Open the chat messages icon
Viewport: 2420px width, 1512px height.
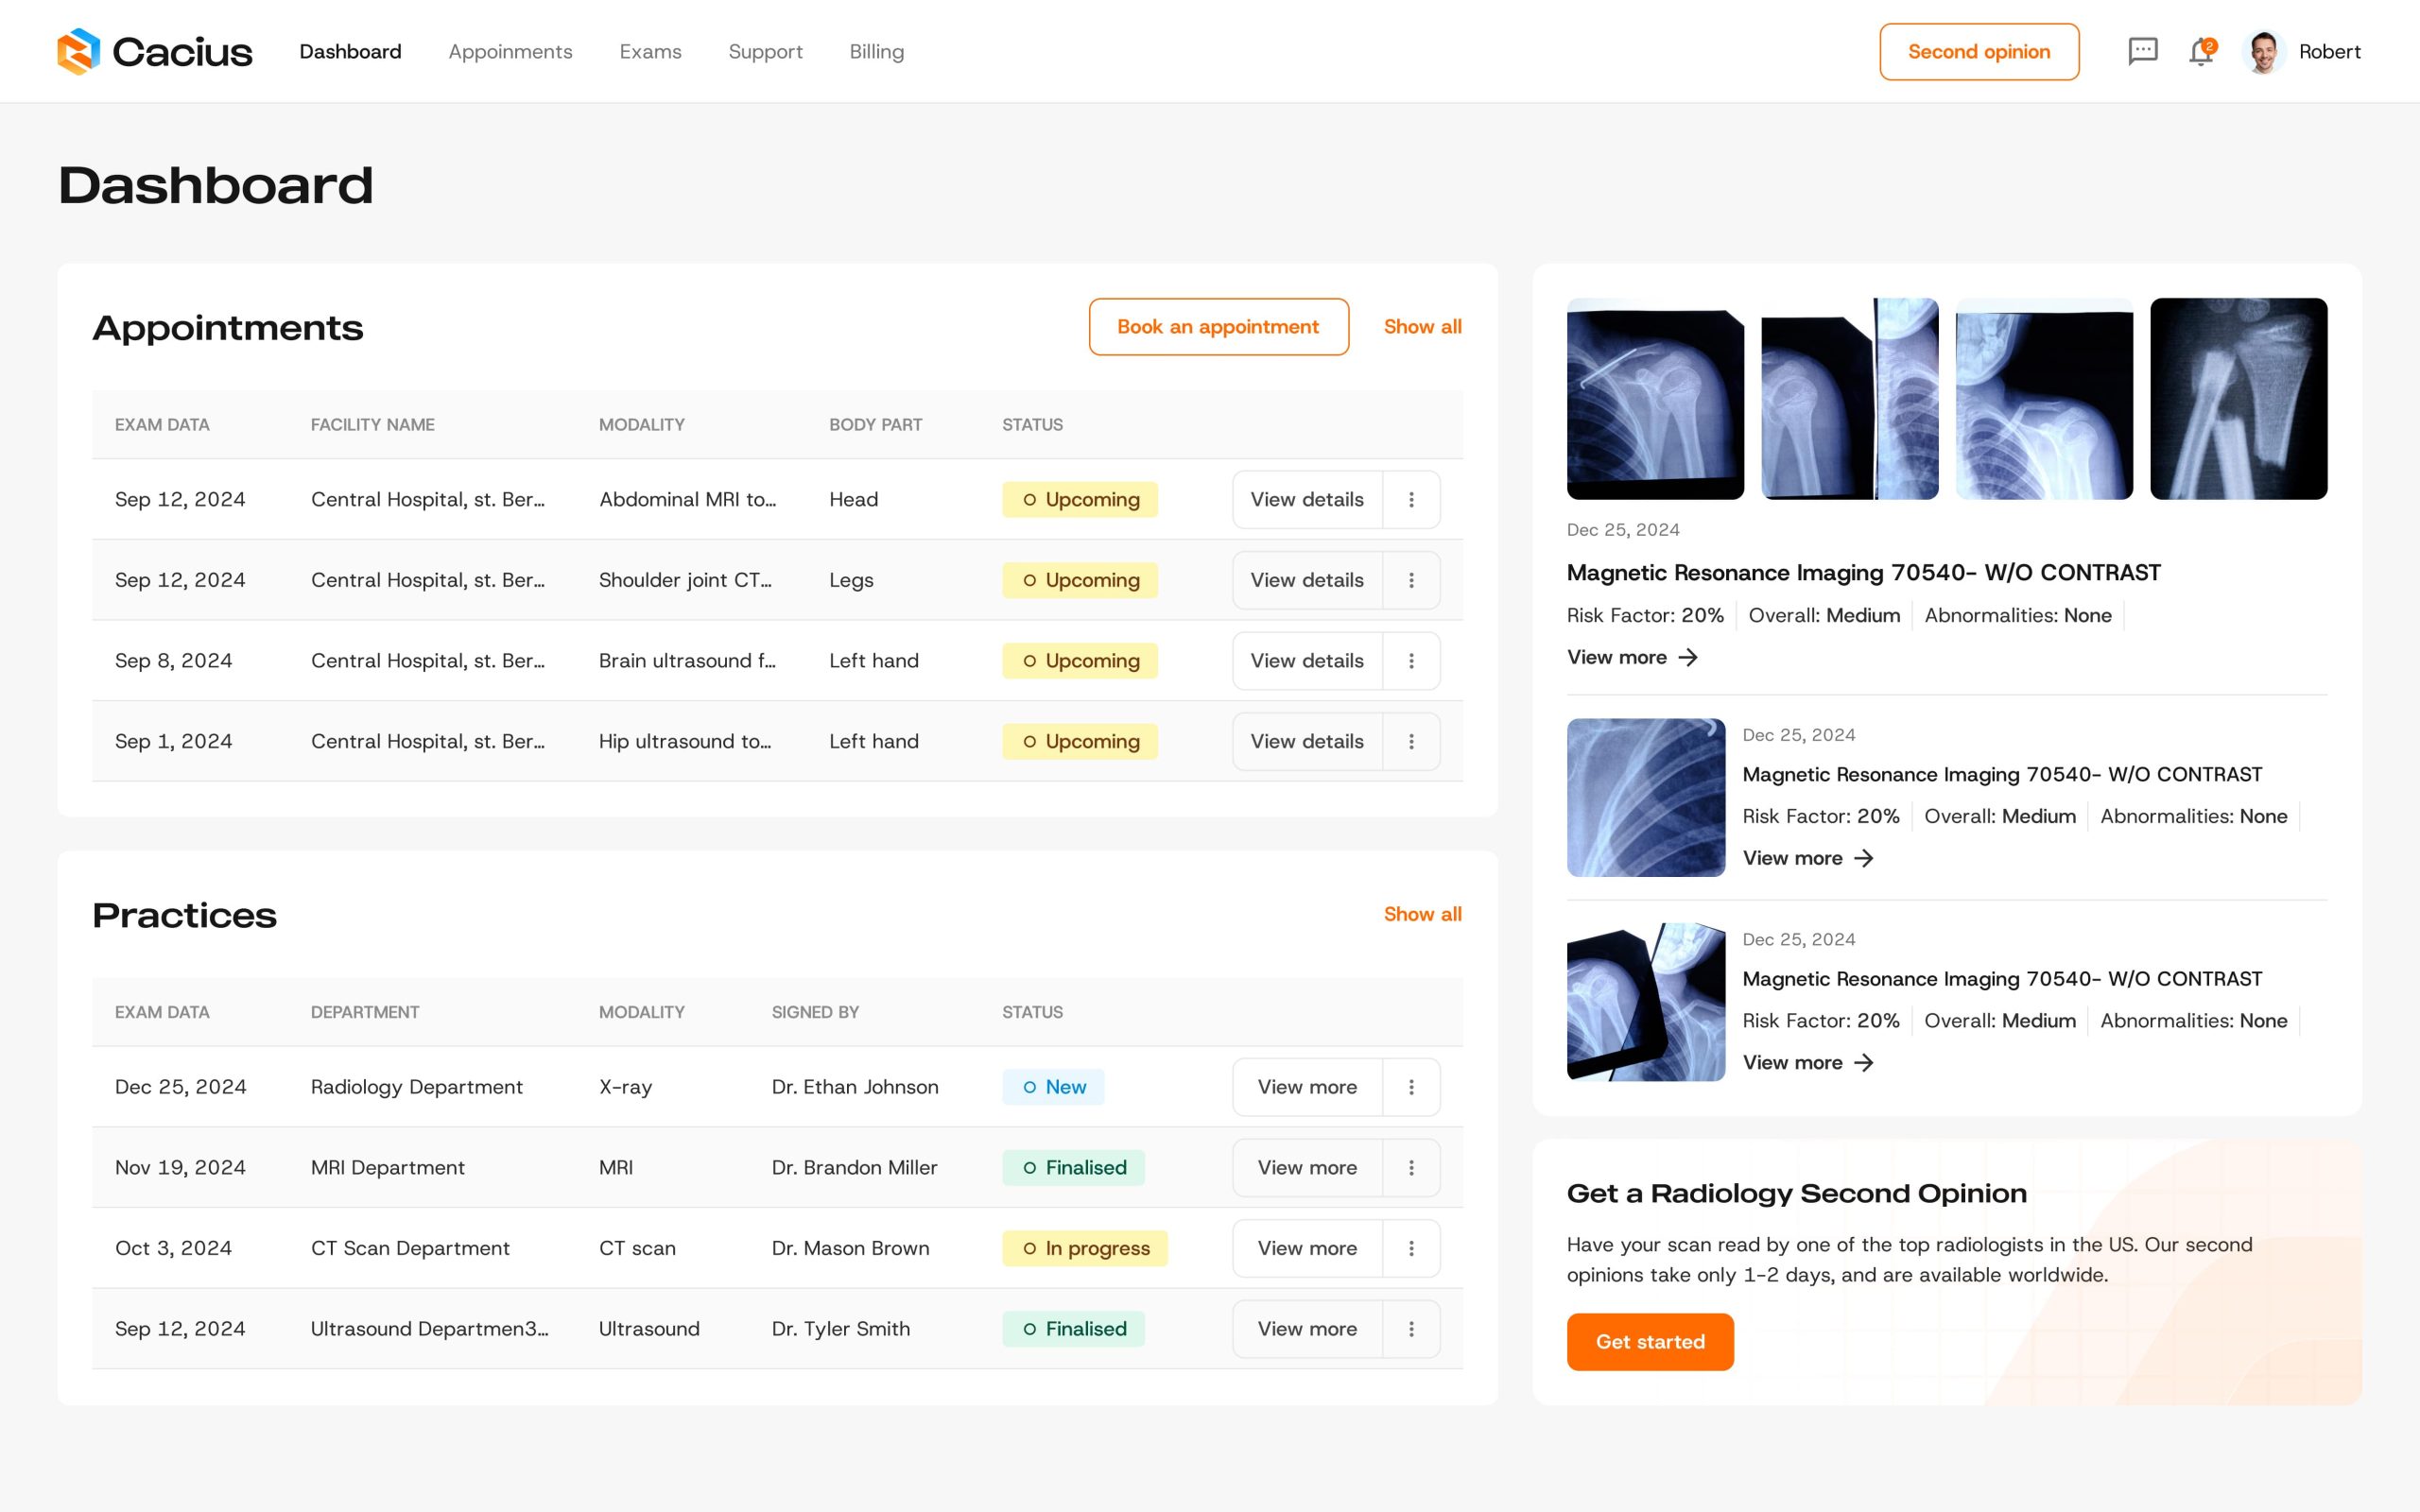(2142, 51)
